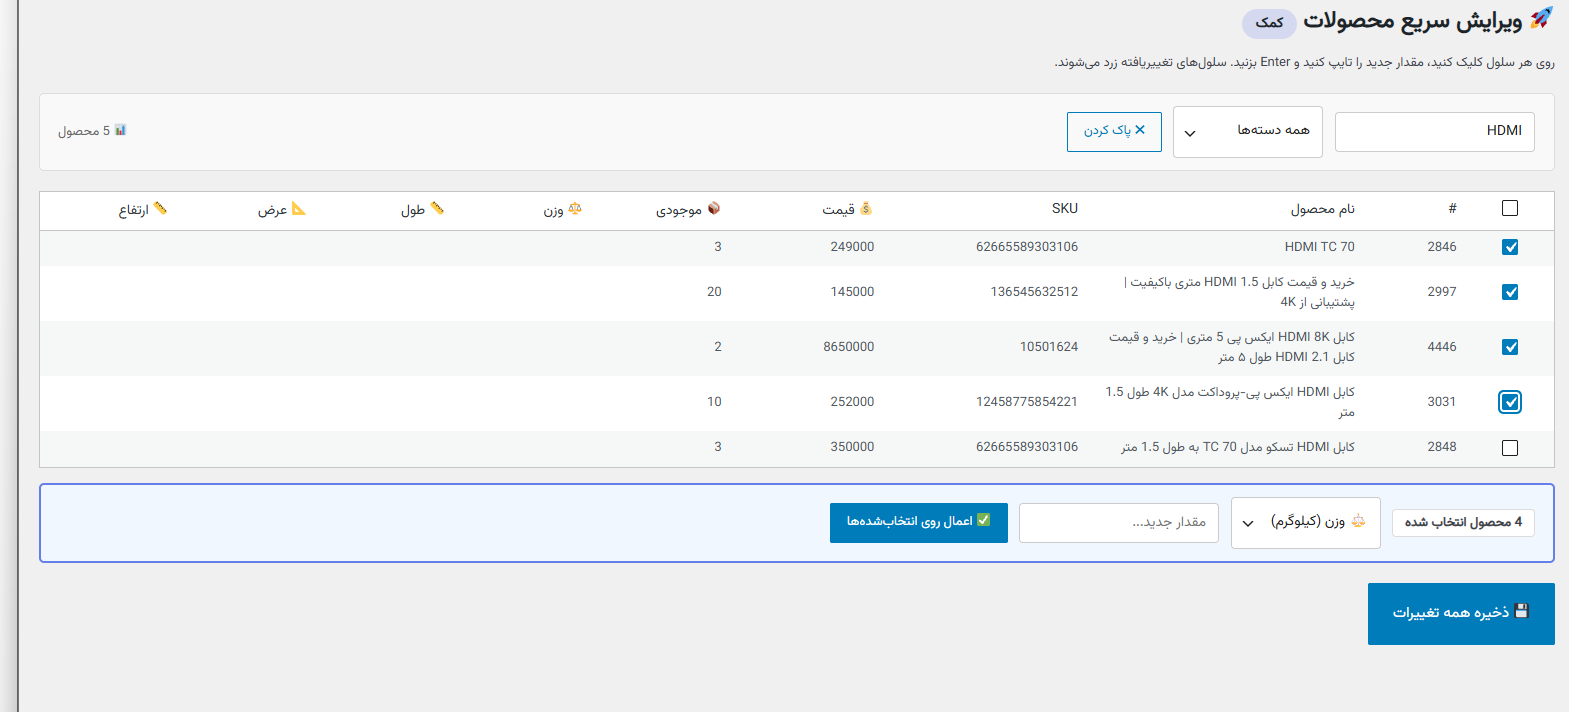Click the SKU cell 136545632512
The width and height of the screenshot is (1569, 712).
click(1034, 292)
